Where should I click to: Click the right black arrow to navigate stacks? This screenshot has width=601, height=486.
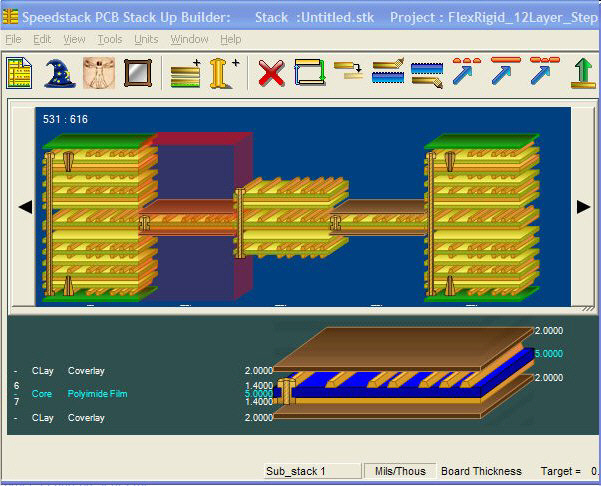point(583,207)
